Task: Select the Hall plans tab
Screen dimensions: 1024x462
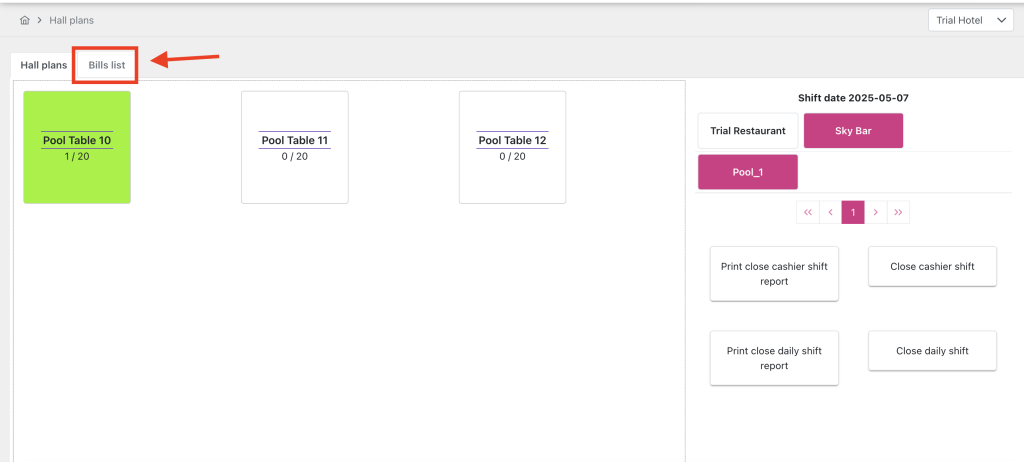Action: point(44,65)
